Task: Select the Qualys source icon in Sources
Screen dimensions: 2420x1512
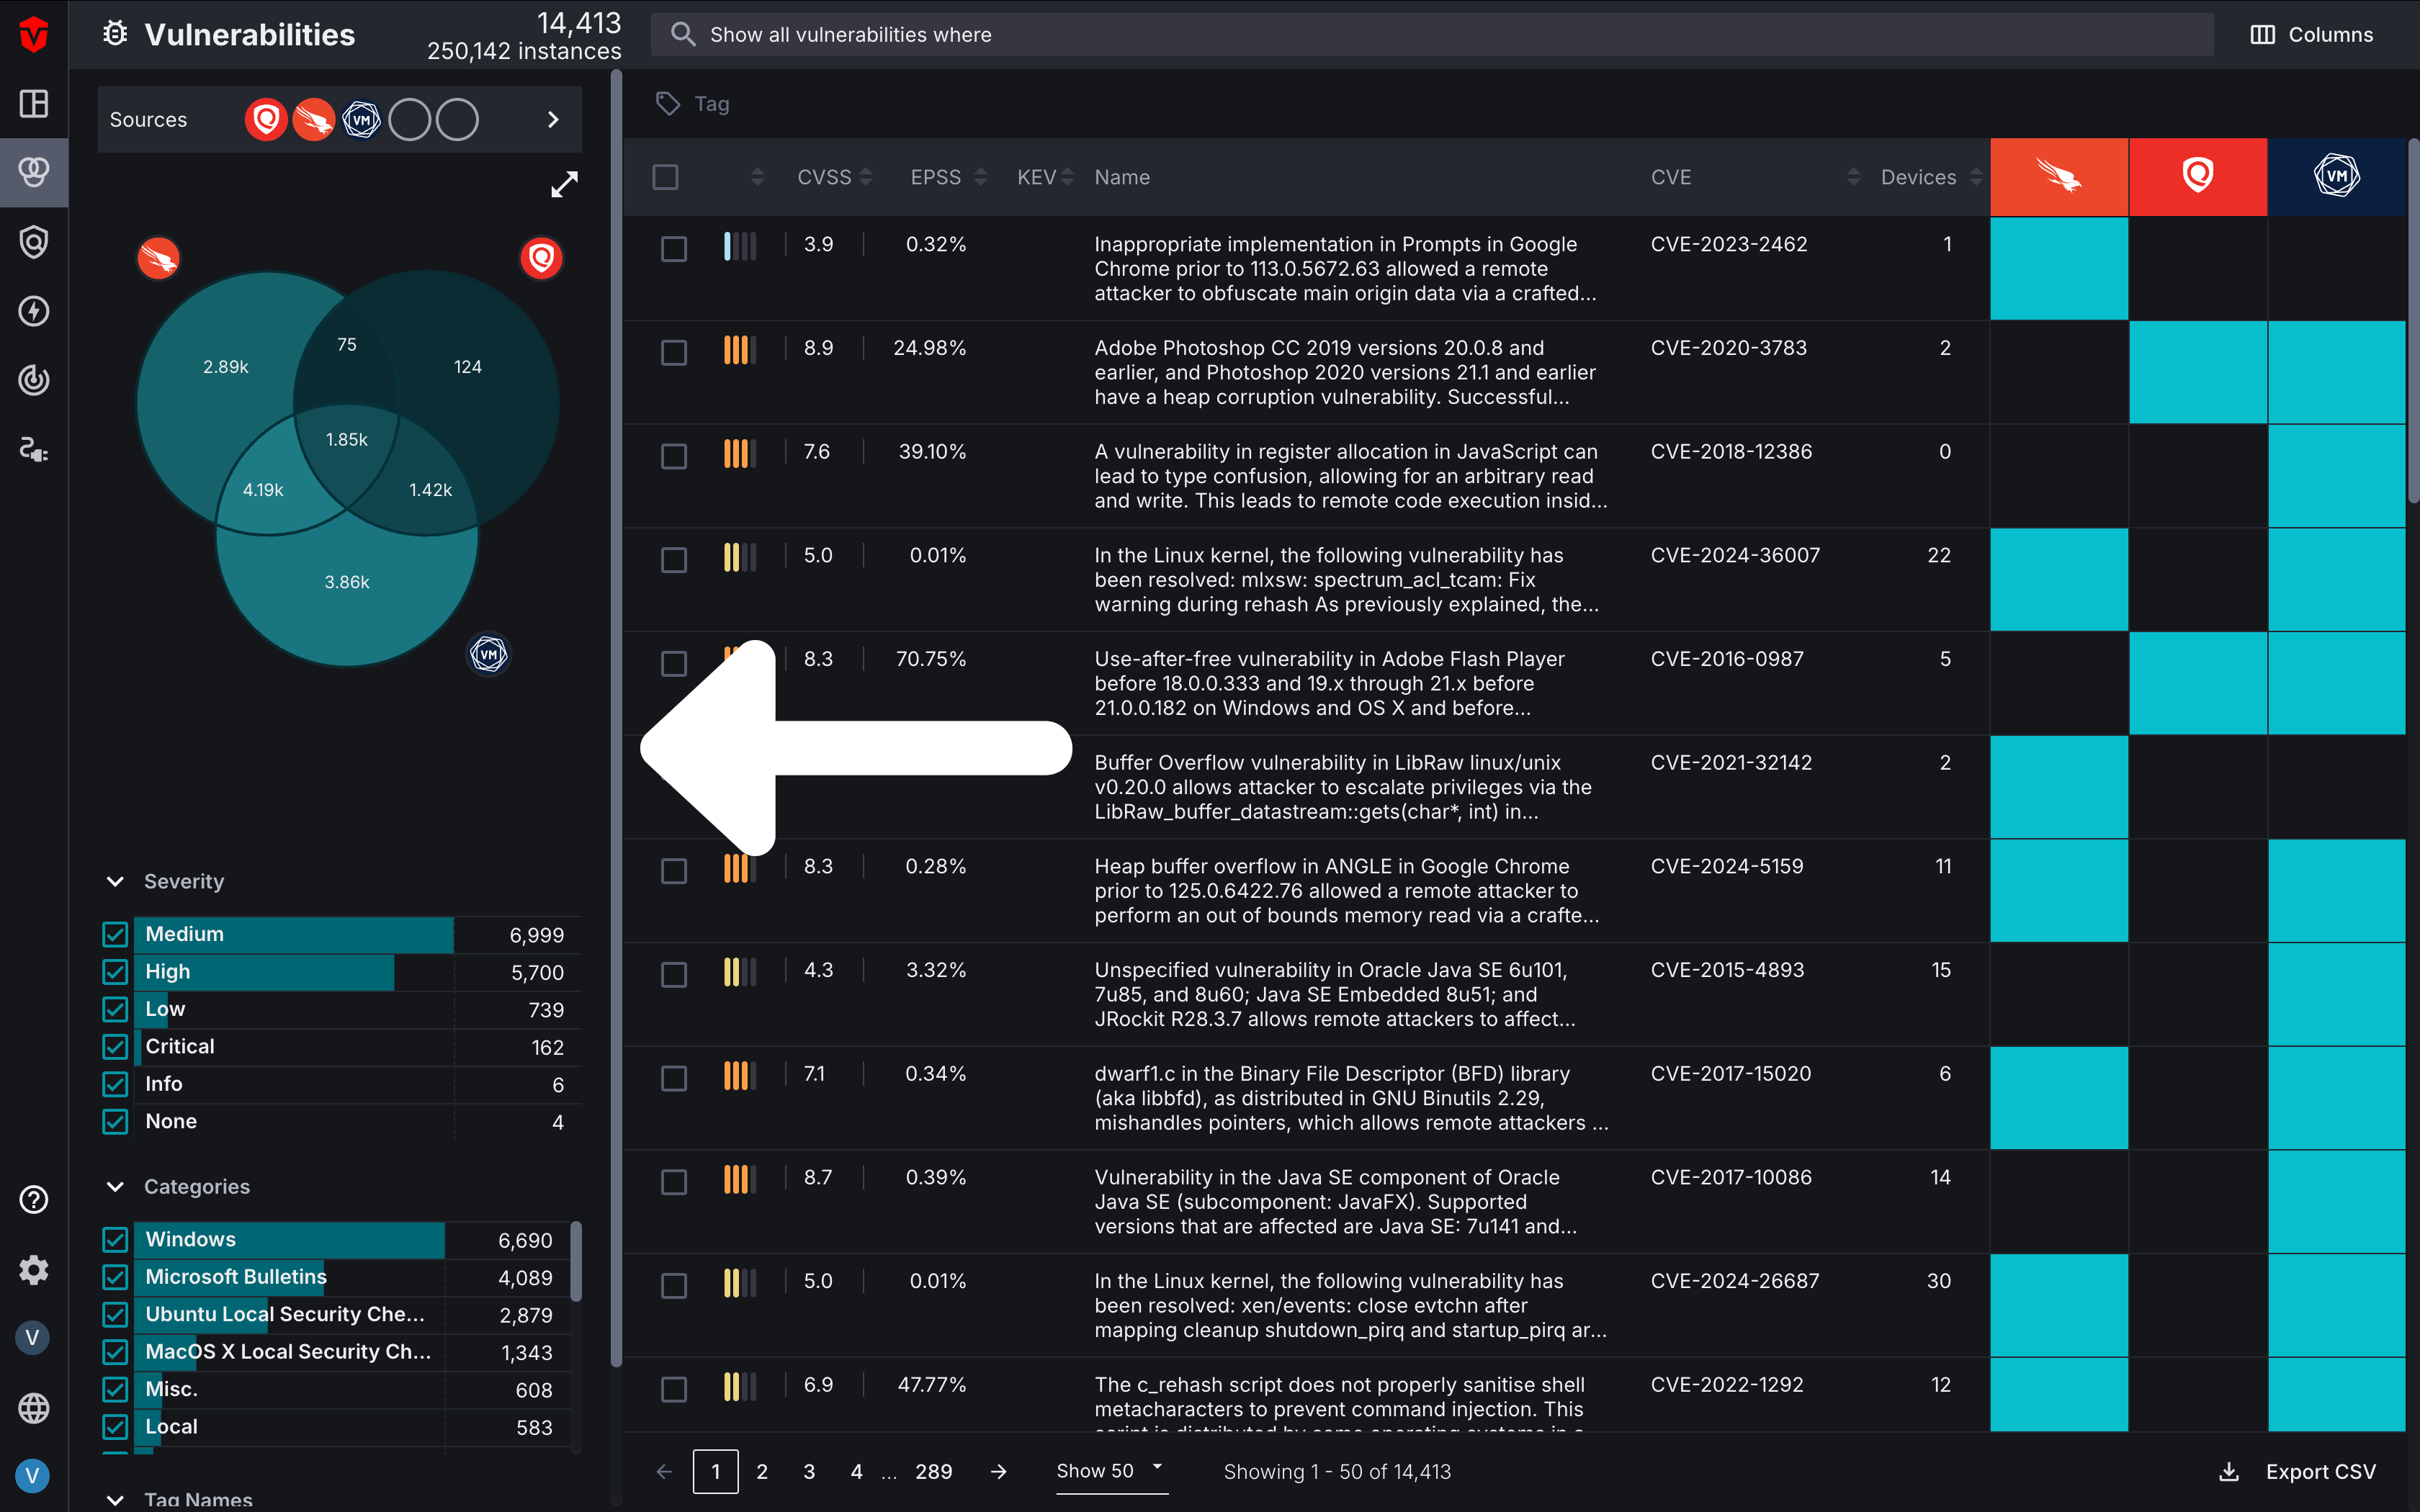Action: tap(266, 119)
